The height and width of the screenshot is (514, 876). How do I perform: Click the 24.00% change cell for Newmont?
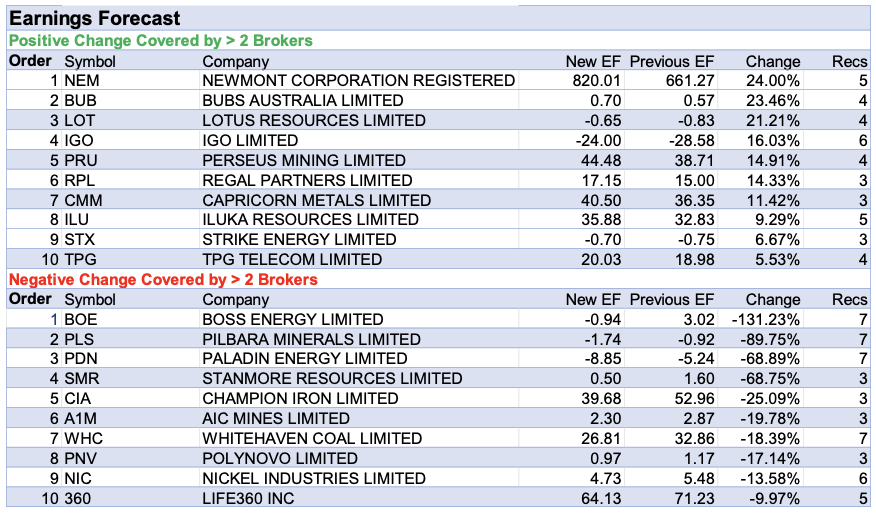[774, 81]
